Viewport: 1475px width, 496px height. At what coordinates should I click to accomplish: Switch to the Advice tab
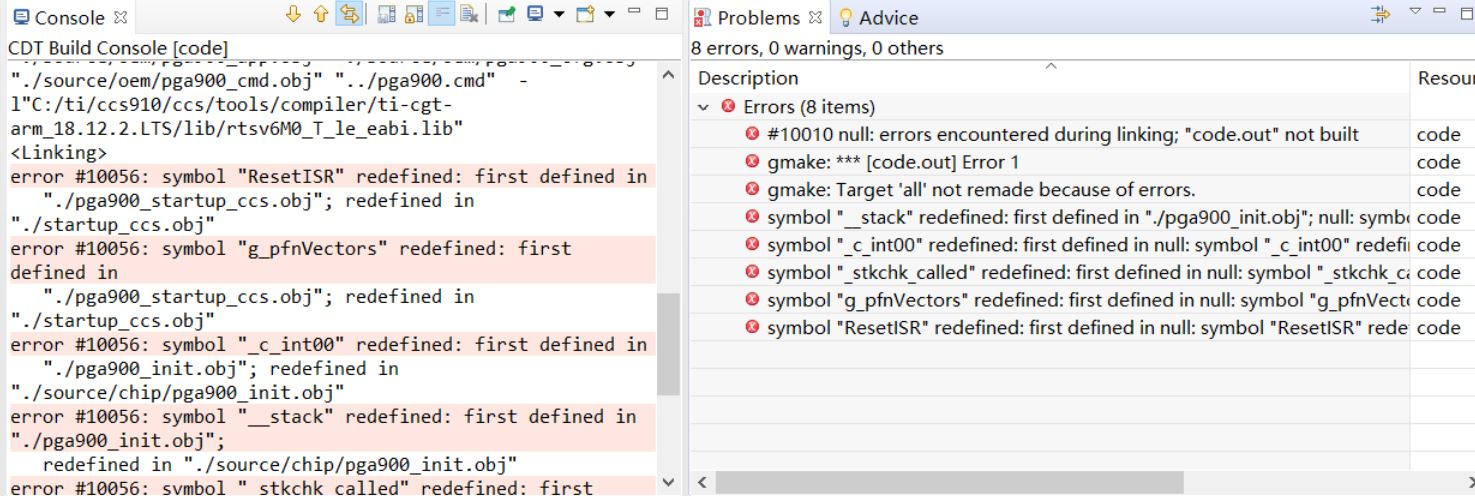click(879, 18)
